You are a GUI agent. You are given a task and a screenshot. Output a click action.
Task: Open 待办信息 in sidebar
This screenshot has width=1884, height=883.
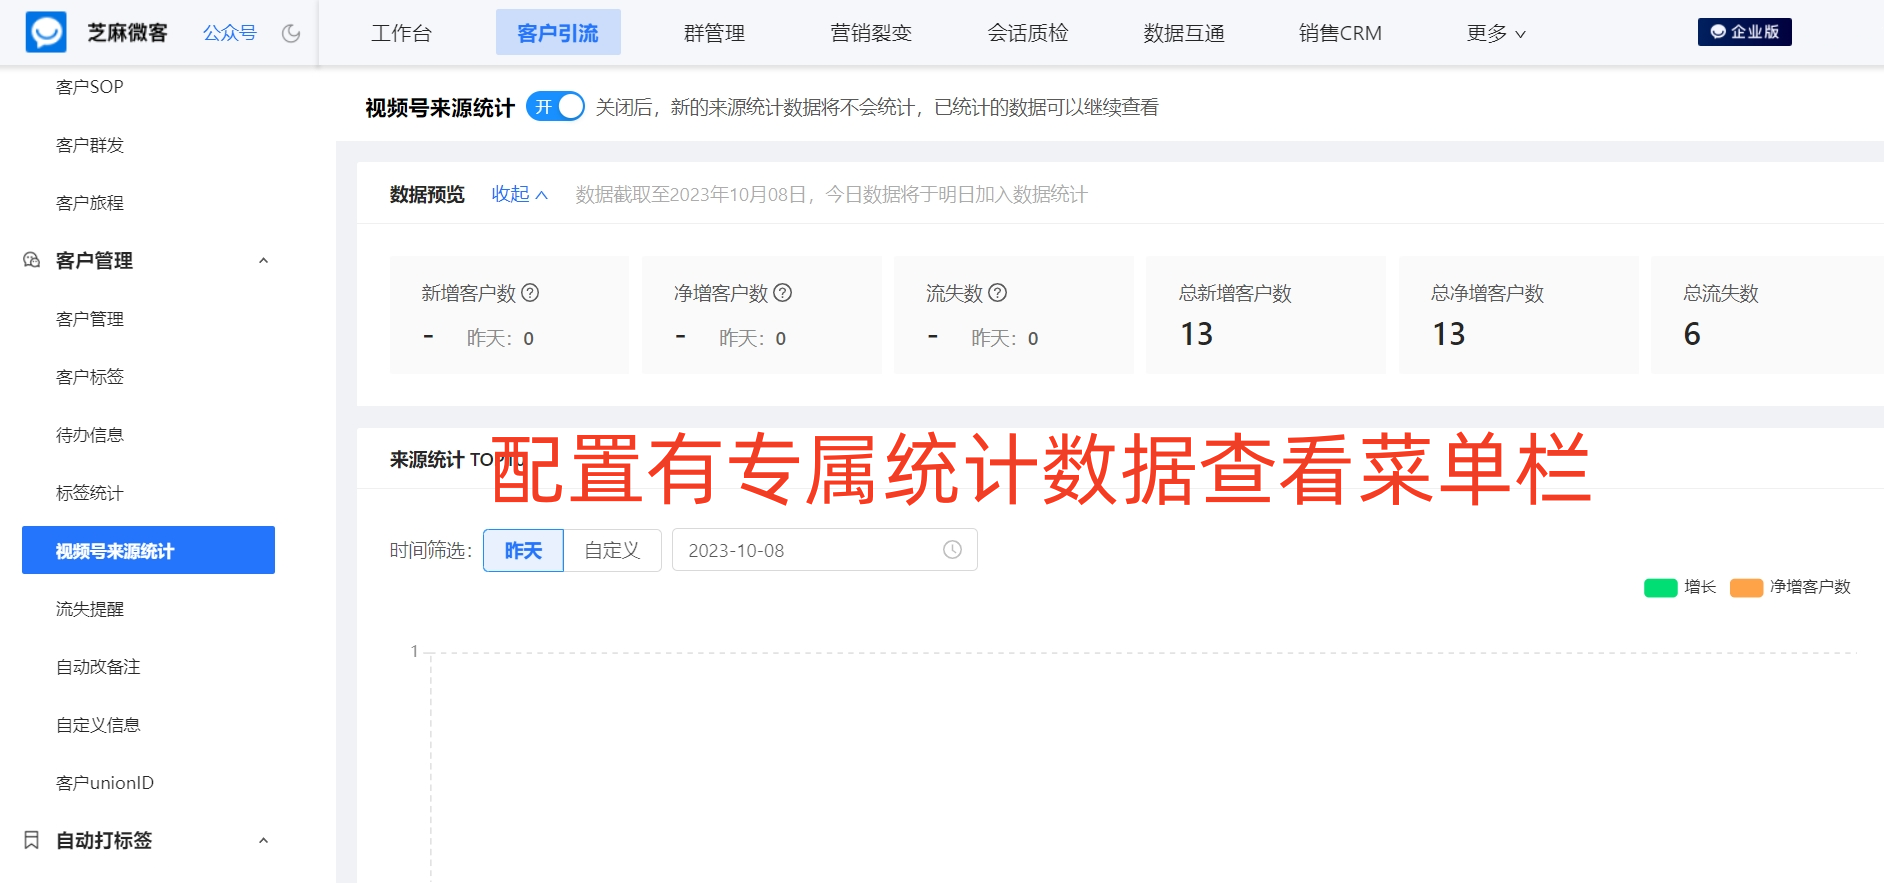(90, 435)
